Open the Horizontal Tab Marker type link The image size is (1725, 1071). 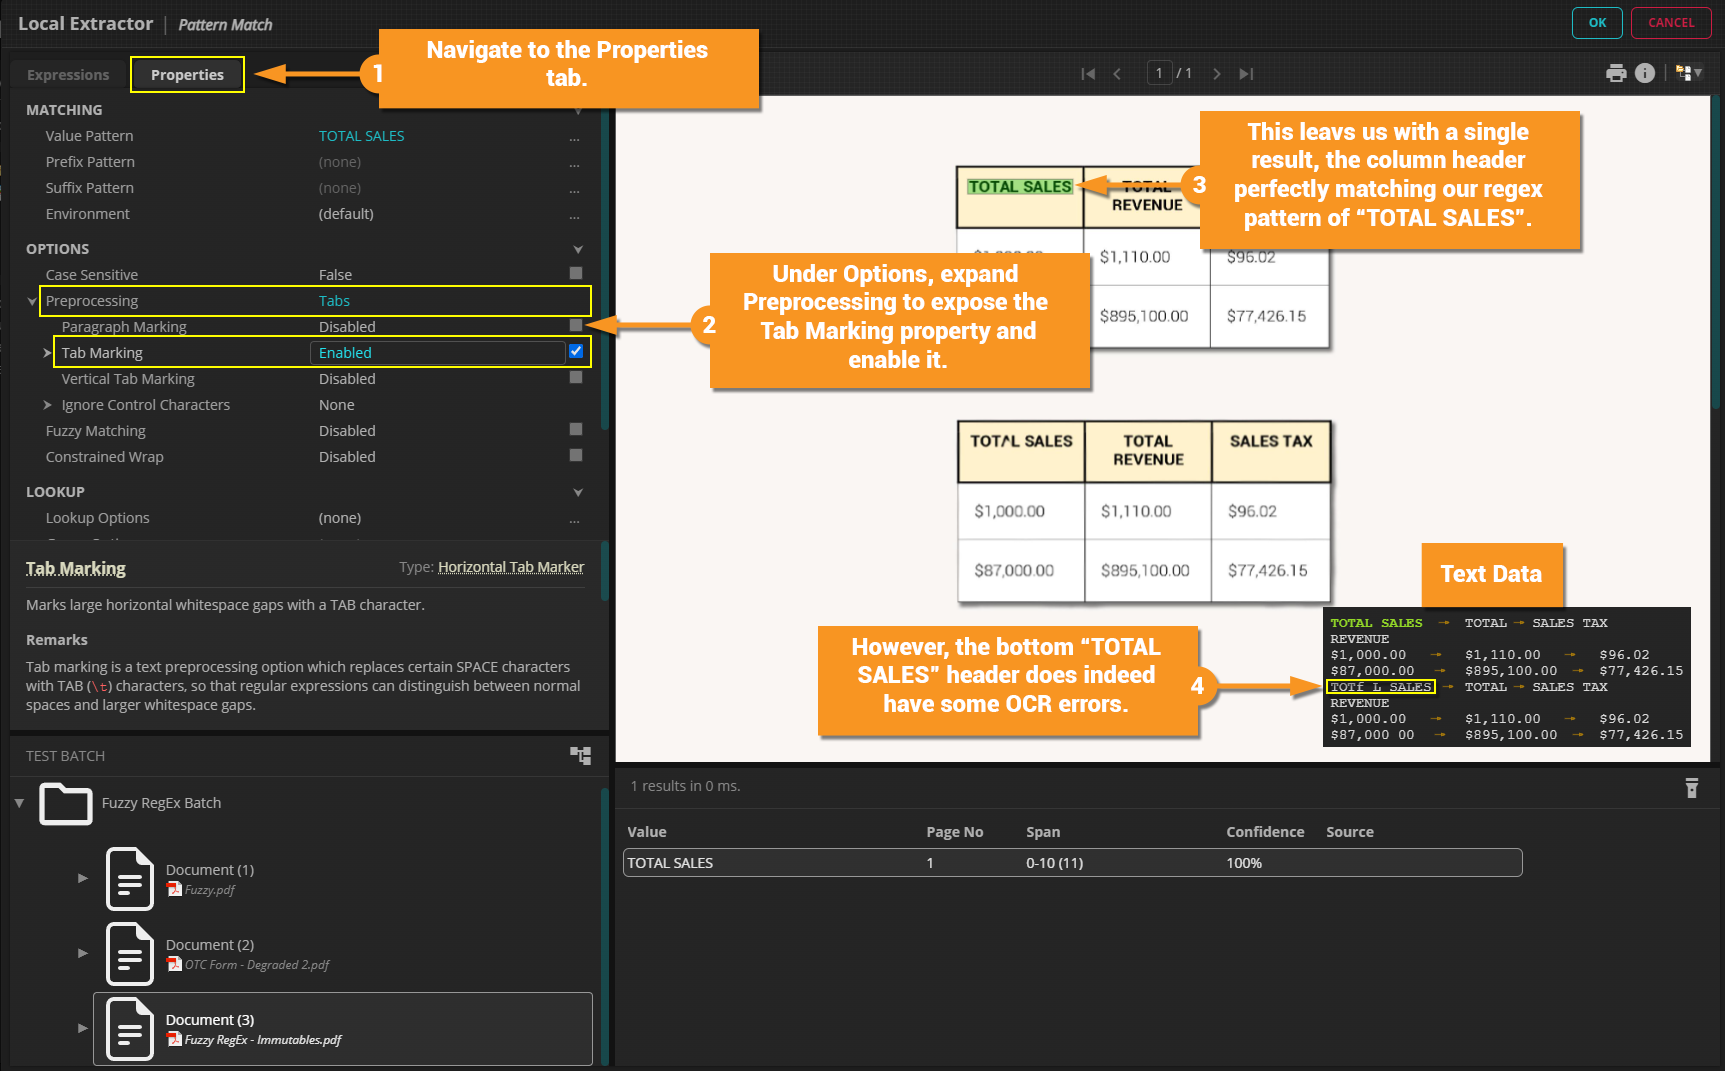(x=510, y=567)
